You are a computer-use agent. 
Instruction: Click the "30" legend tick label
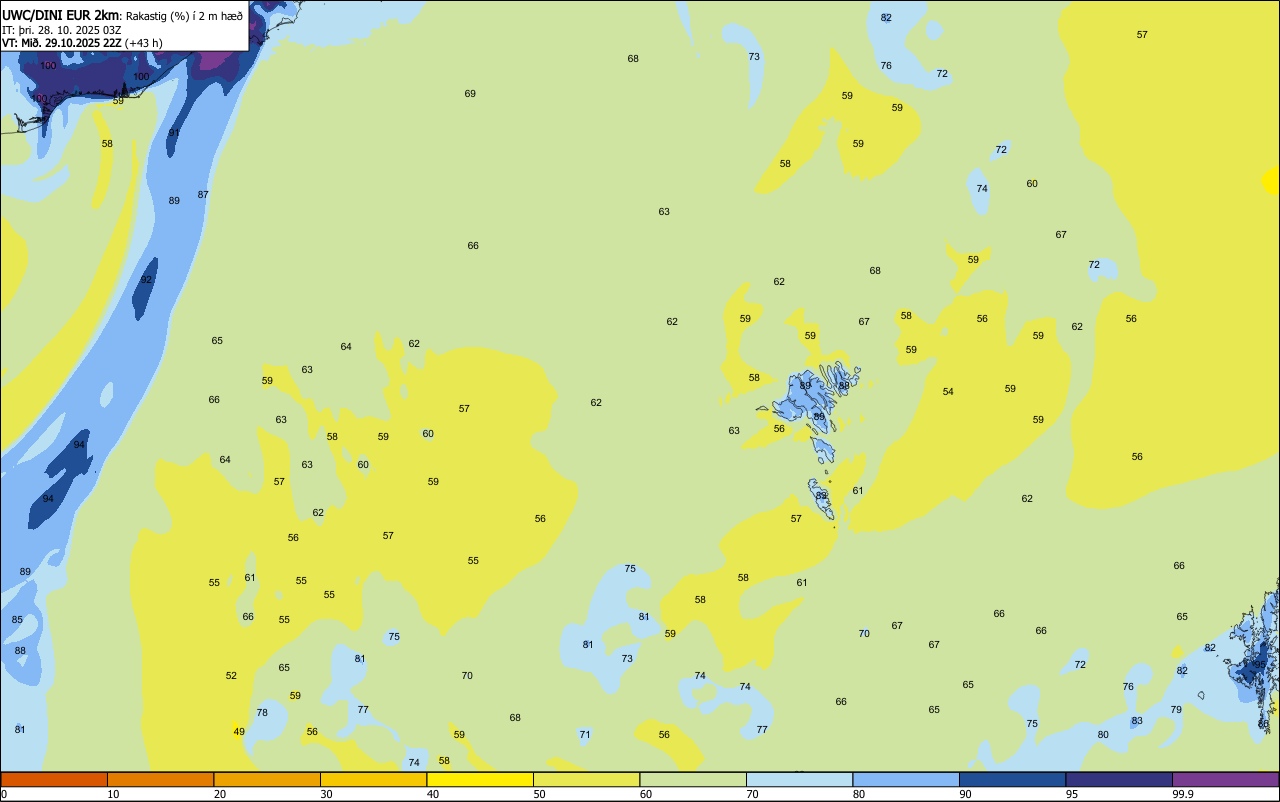[x=327, y=794]
